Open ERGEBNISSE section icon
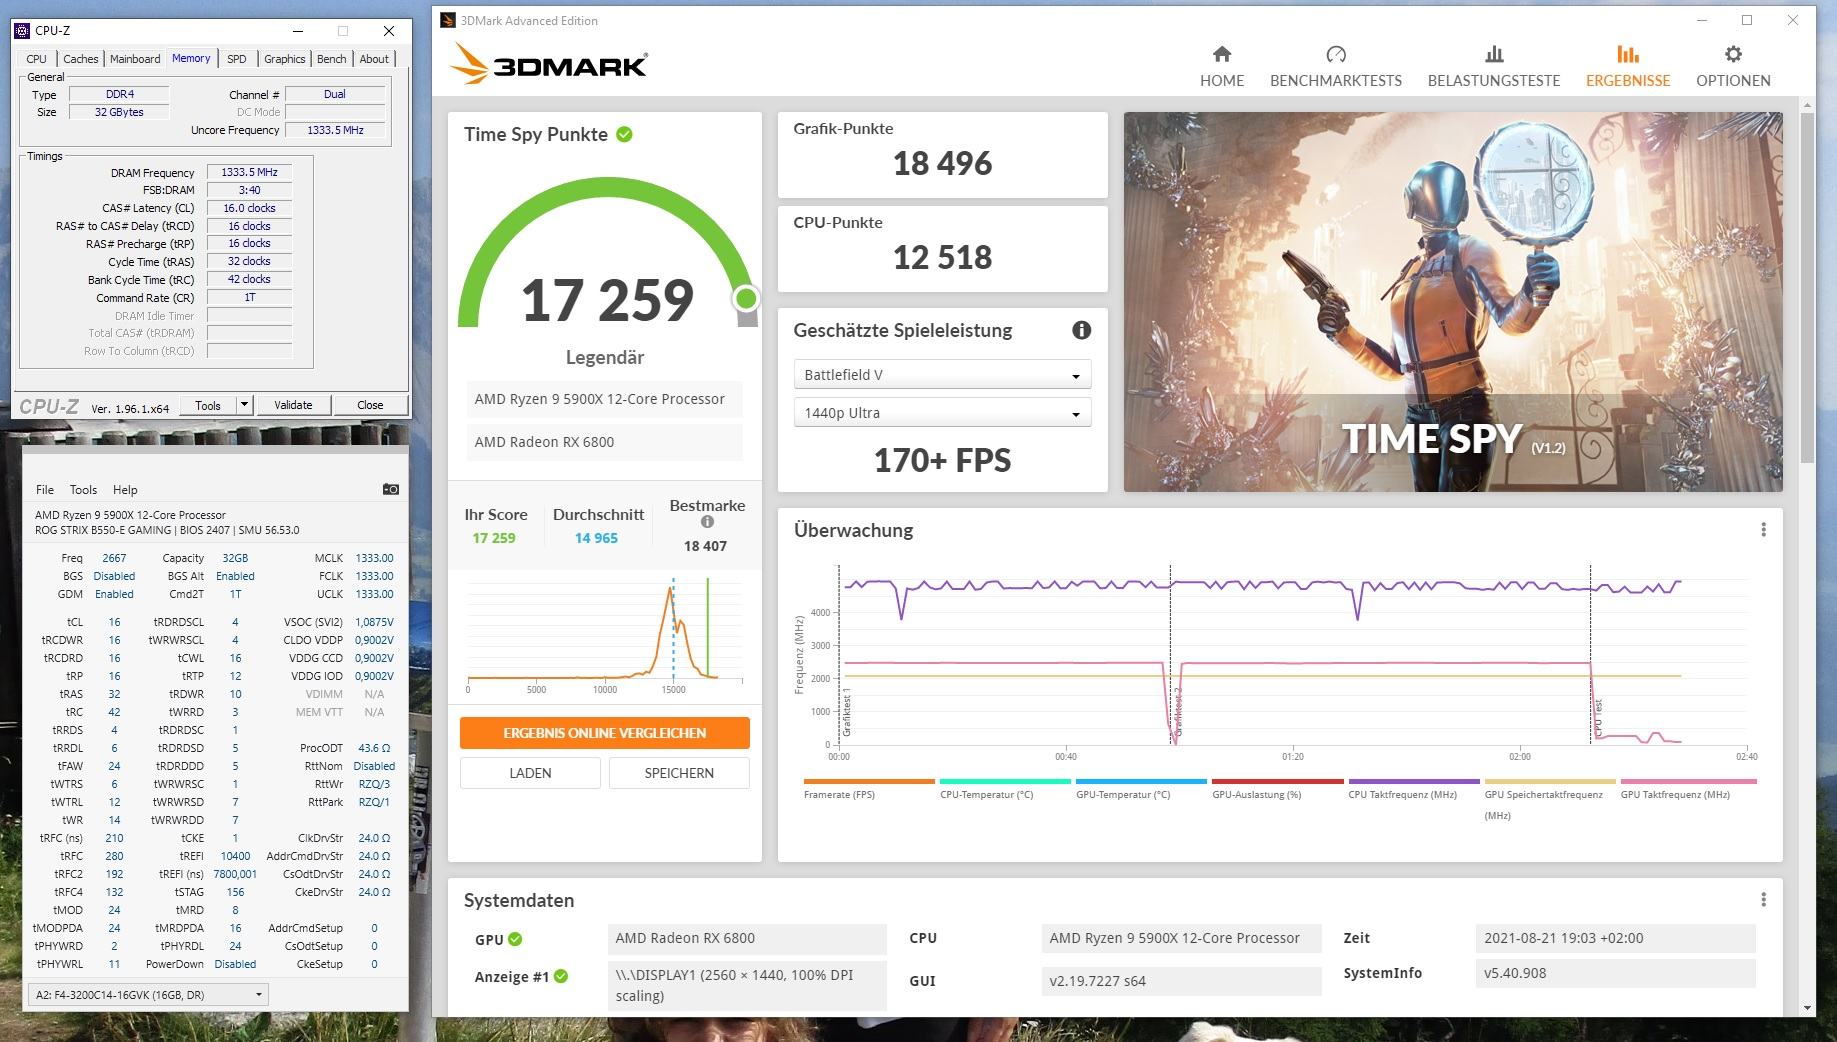 [x=1627, y=54]
